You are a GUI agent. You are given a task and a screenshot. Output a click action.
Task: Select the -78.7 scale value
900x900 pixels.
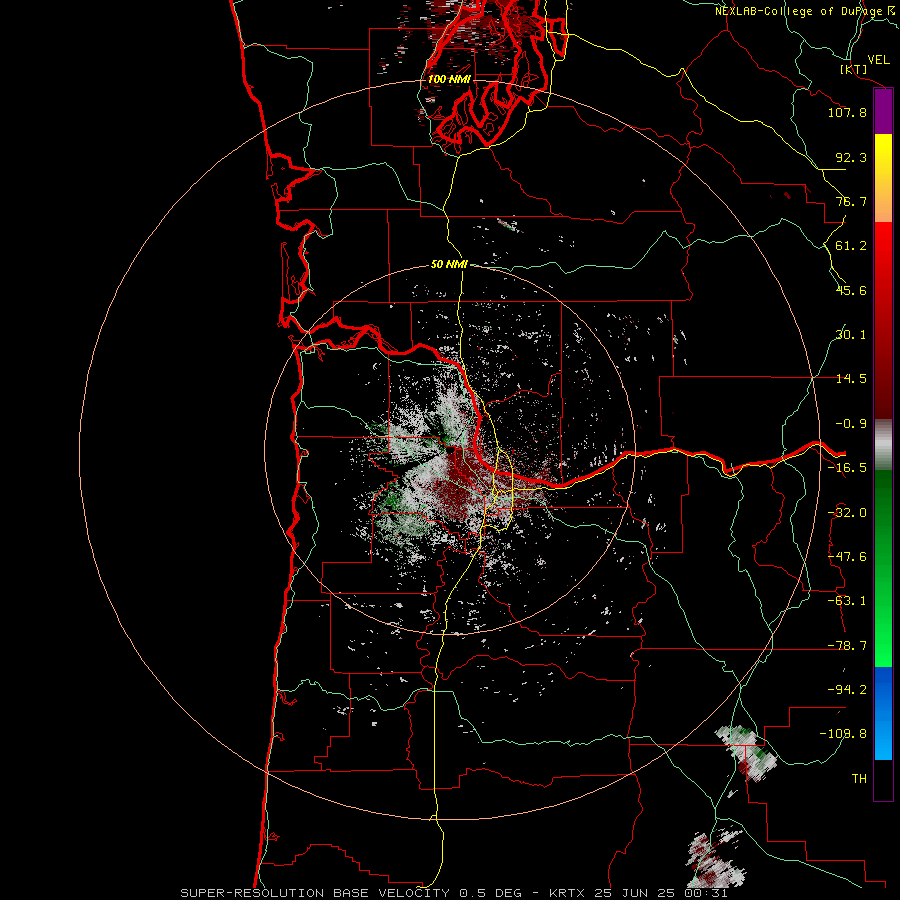[x=847, y=646]
